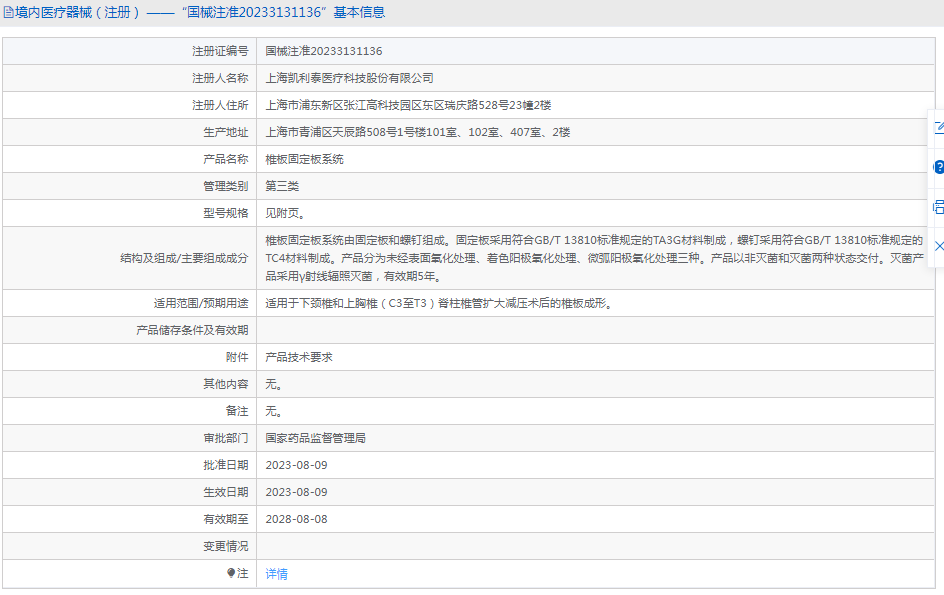Click the 无。 value in 备注 row
The height and width of the screenshot is (595, 944).
pos(274,411)
